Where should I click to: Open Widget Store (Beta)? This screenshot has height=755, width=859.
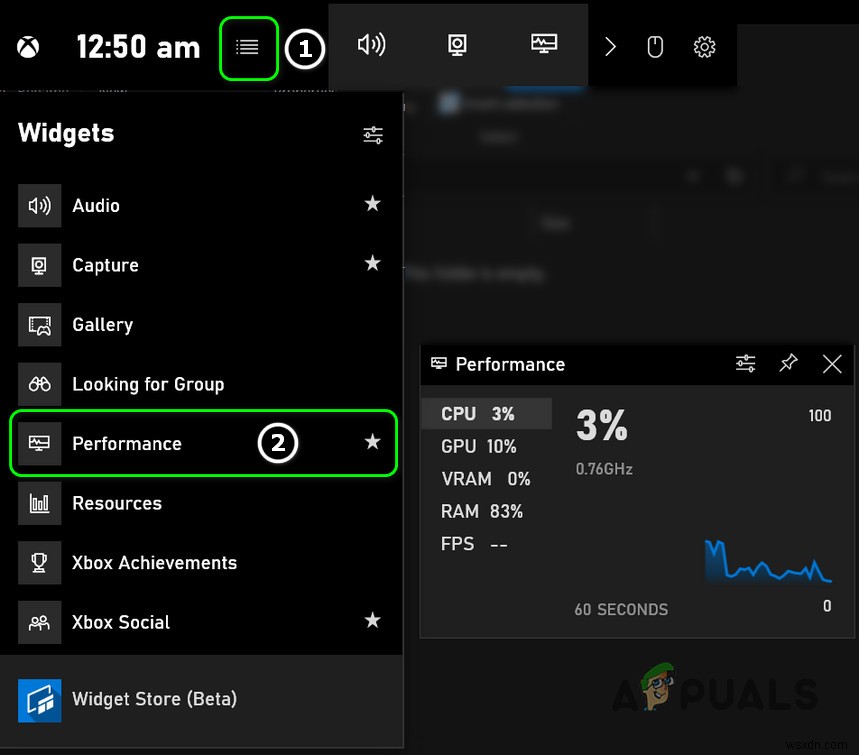pos(154,699)
